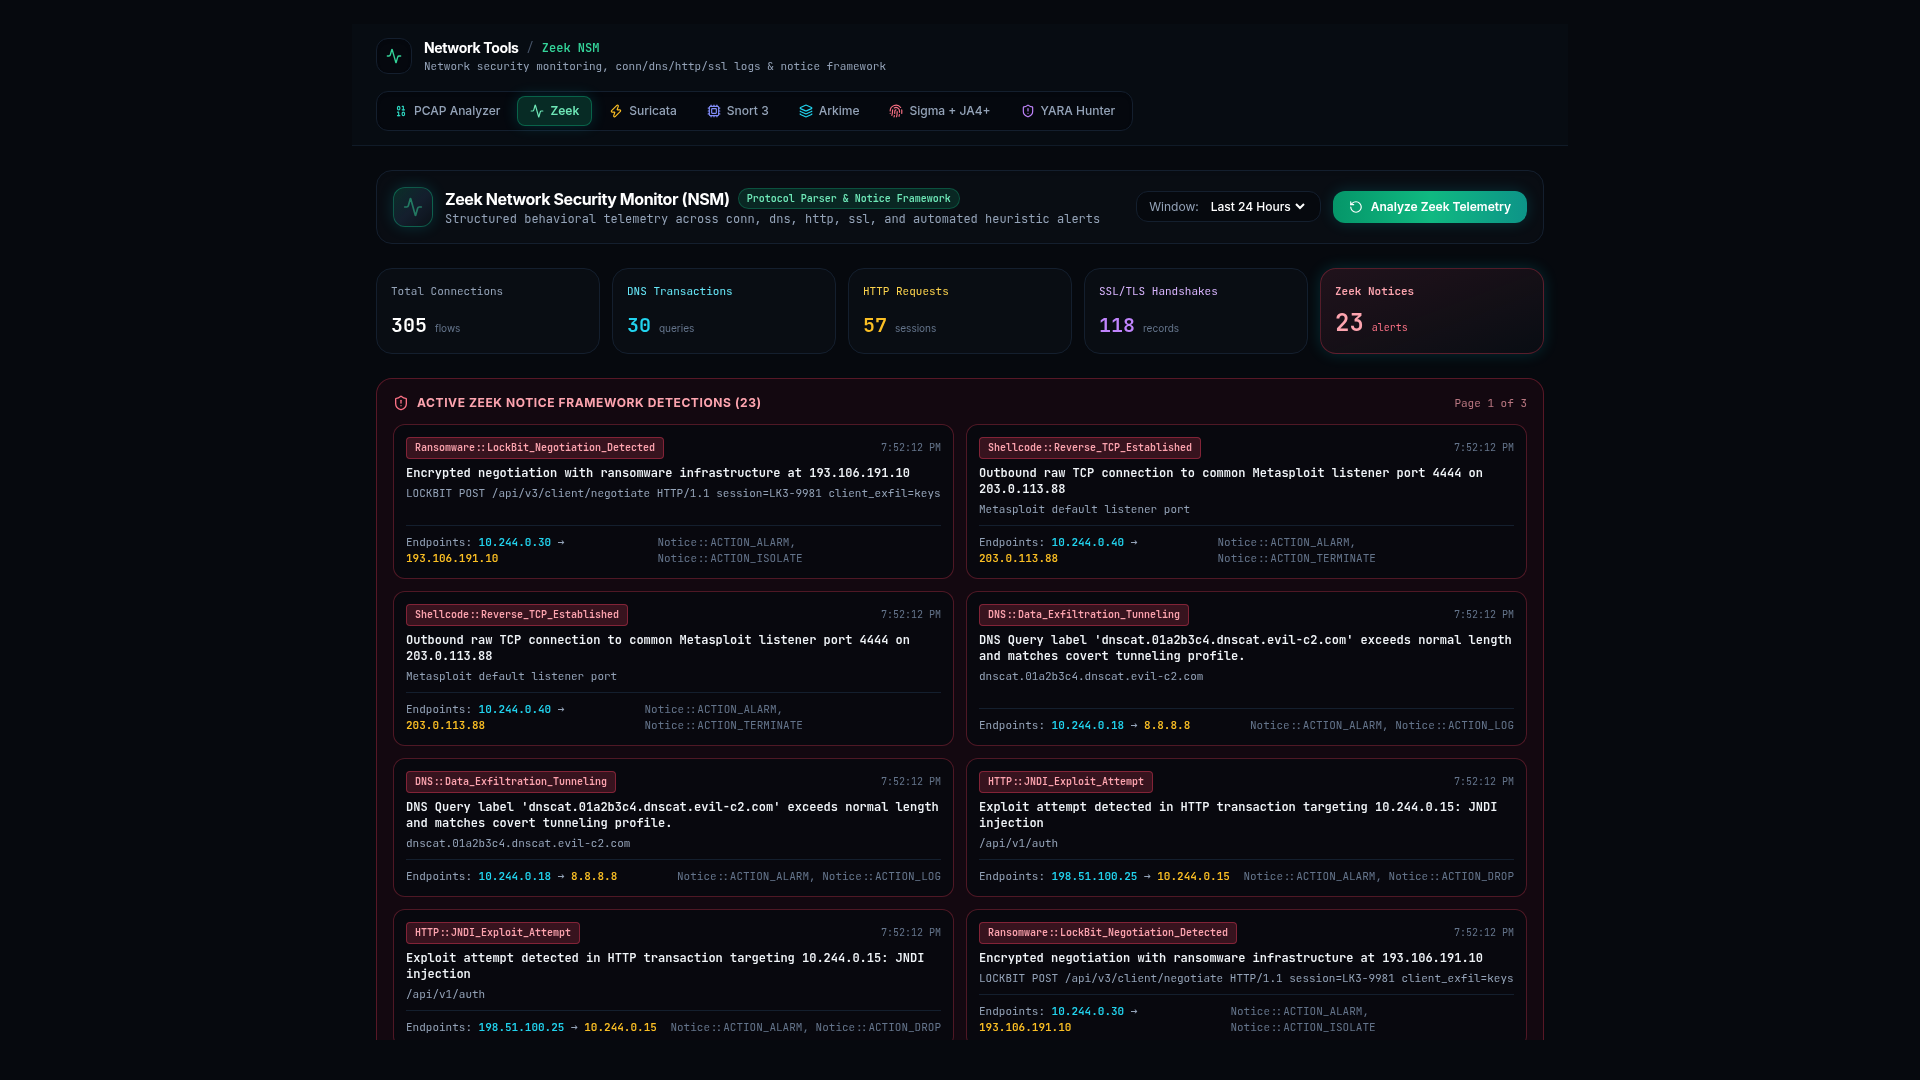The height and width of the screenshot is (1080, 1920).
Task: Select the Zeek Notices 23 alerts card
Action: click(x=1432, y=311)
